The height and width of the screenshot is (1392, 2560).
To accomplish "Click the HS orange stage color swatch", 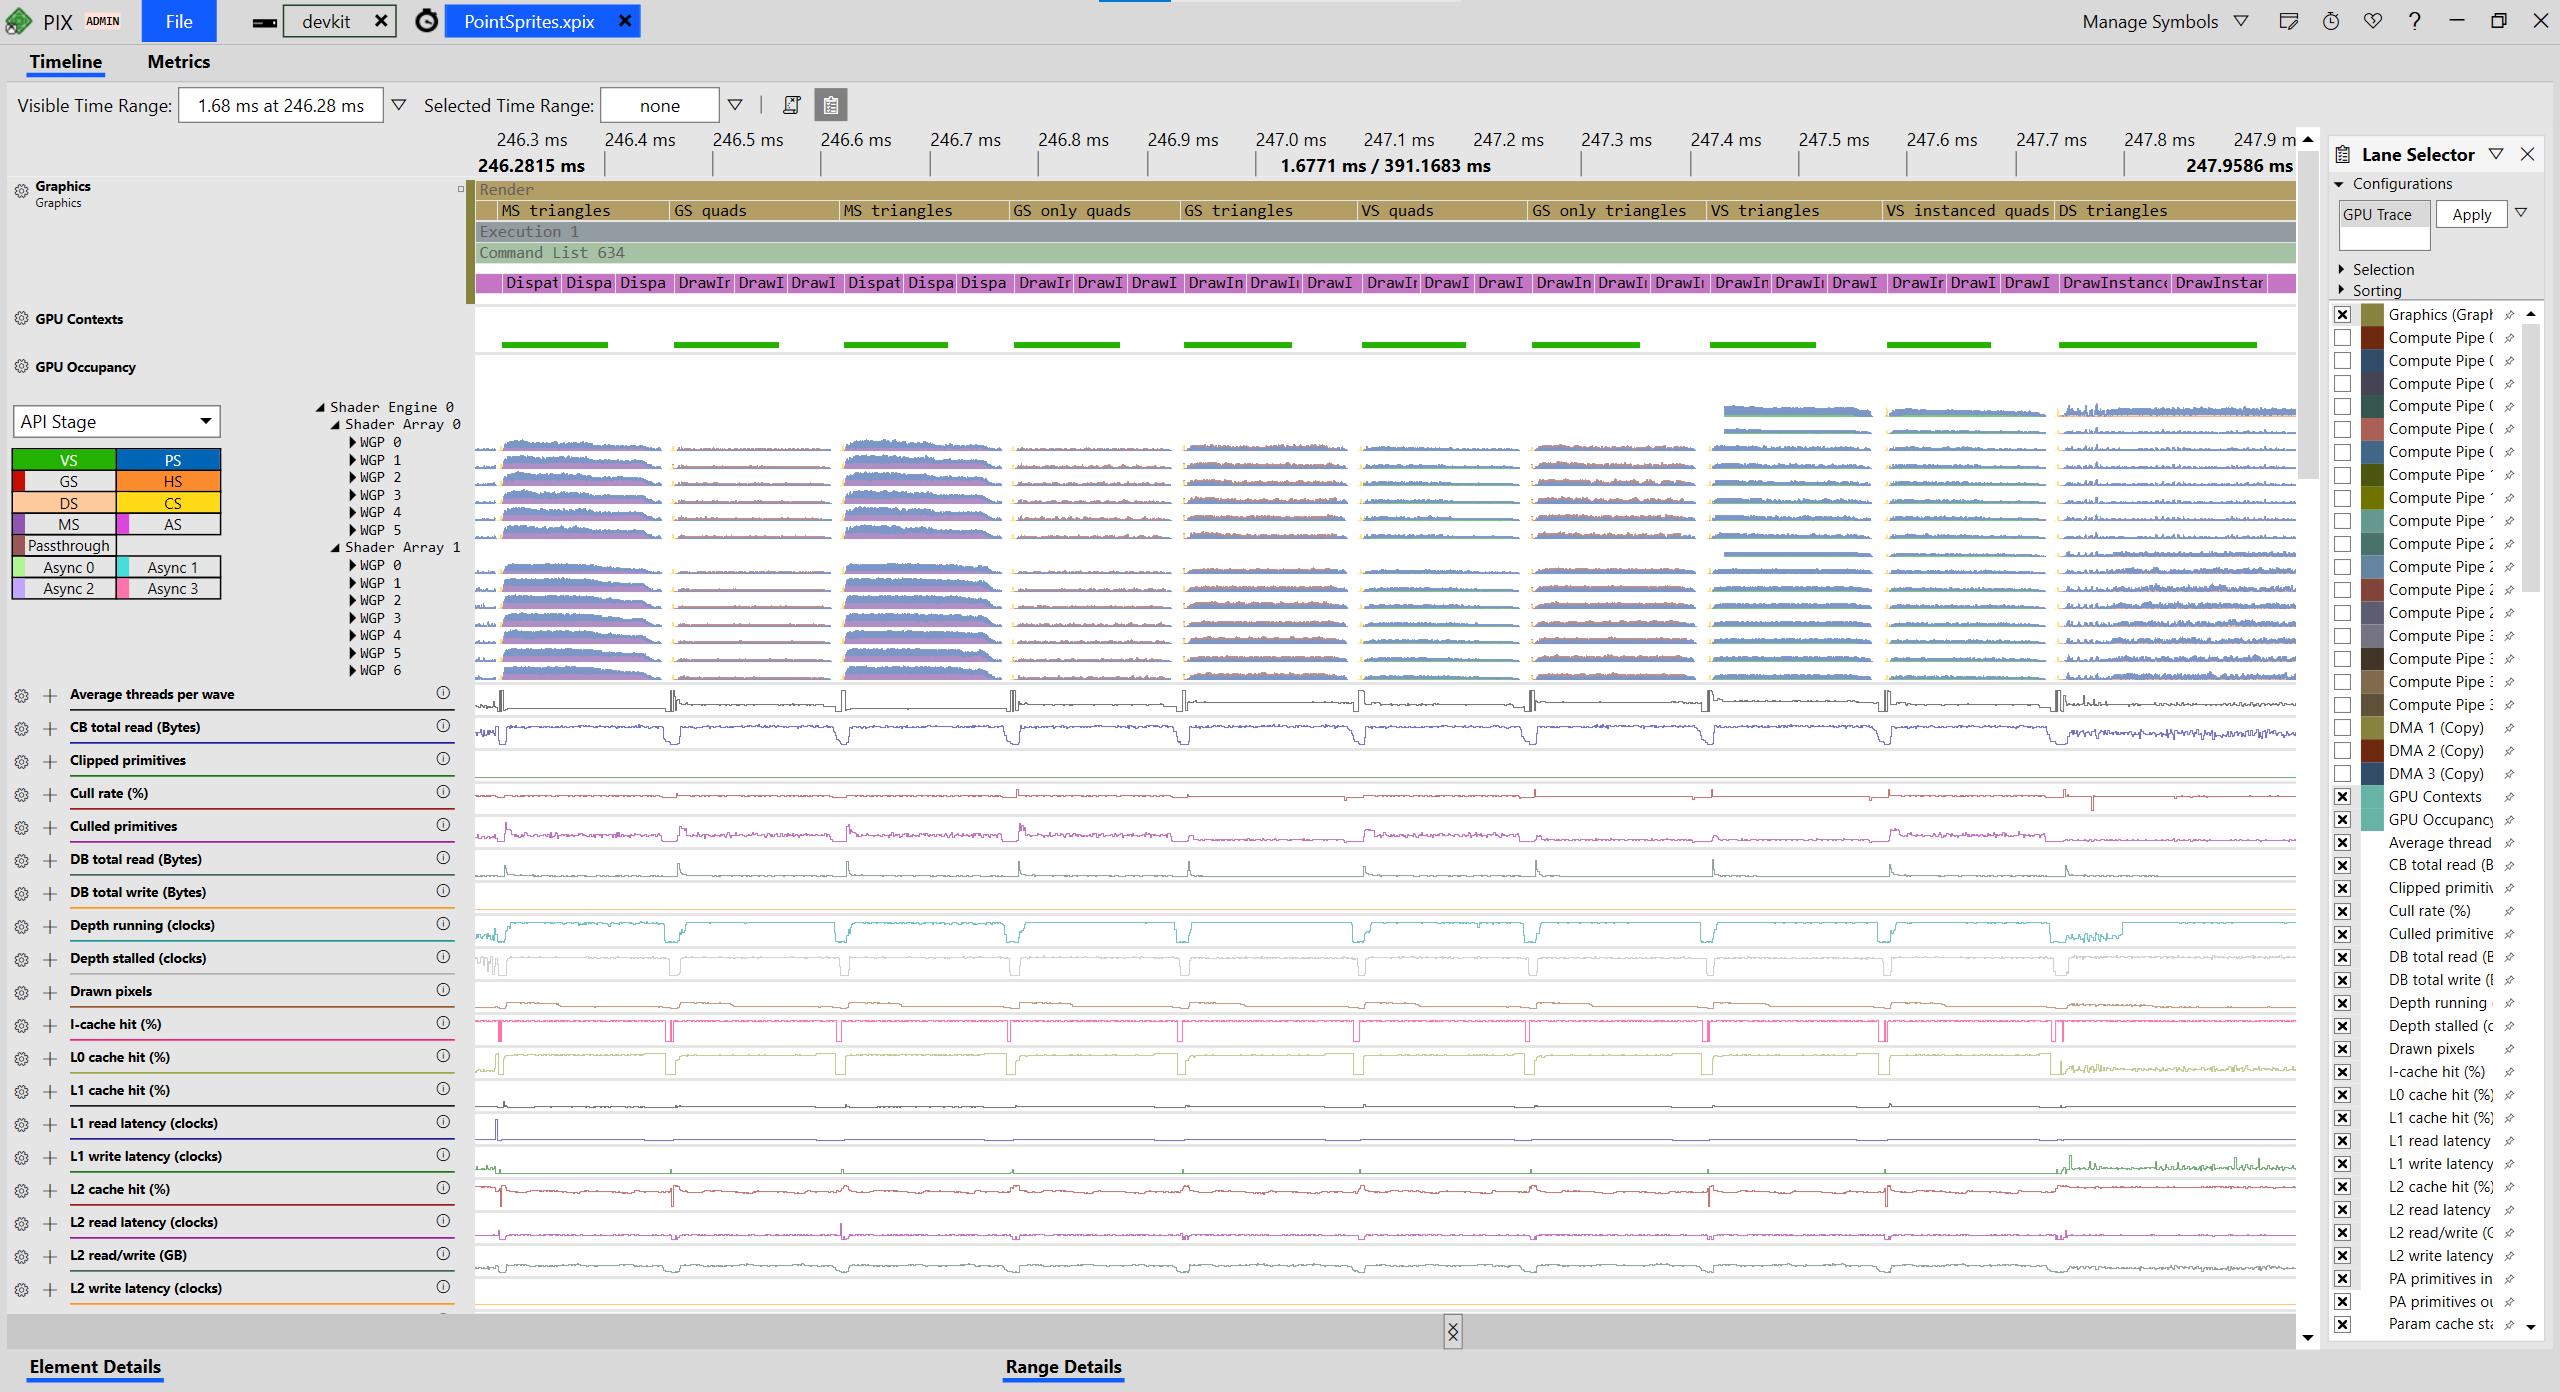I will click(169, 482).
